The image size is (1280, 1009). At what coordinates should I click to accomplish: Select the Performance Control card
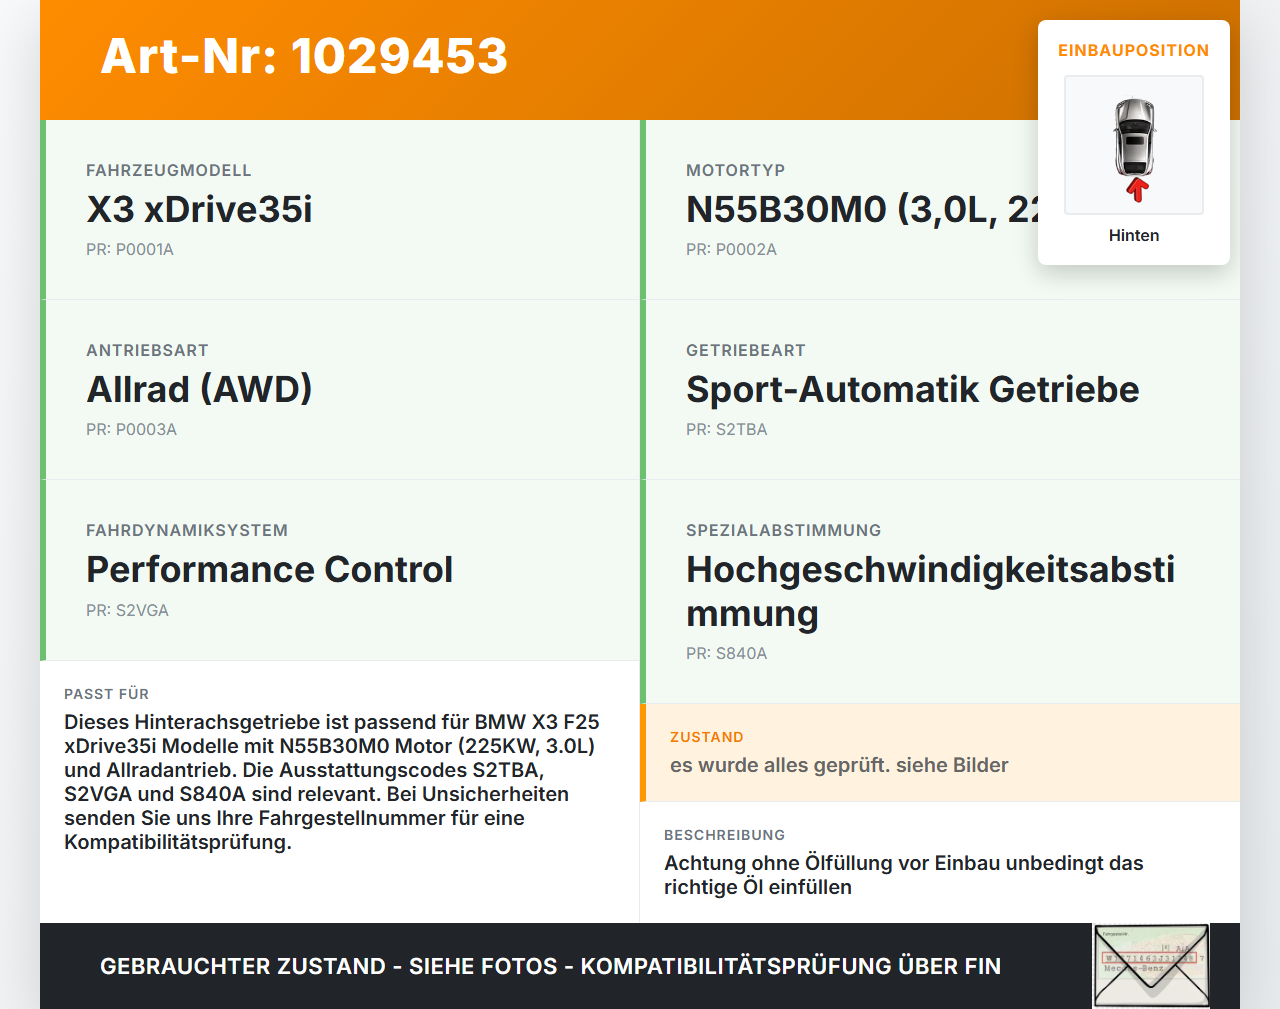pos(340,570)
